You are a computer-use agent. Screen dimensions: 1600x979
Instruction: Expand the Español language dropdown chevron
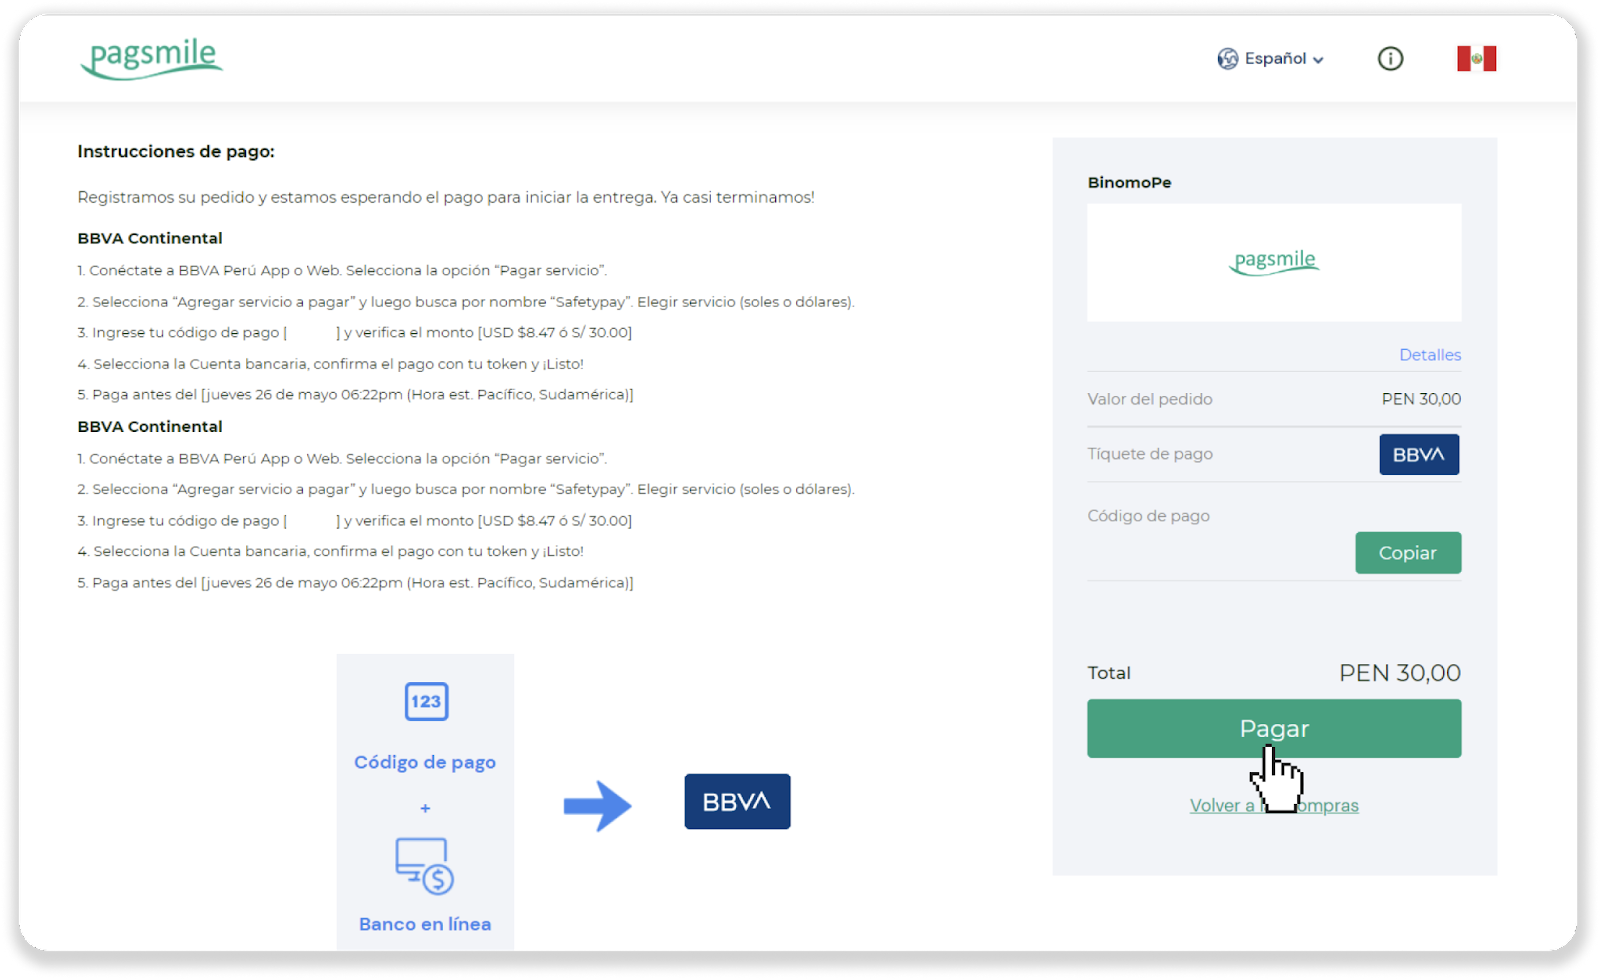(x=1318, y=60)
